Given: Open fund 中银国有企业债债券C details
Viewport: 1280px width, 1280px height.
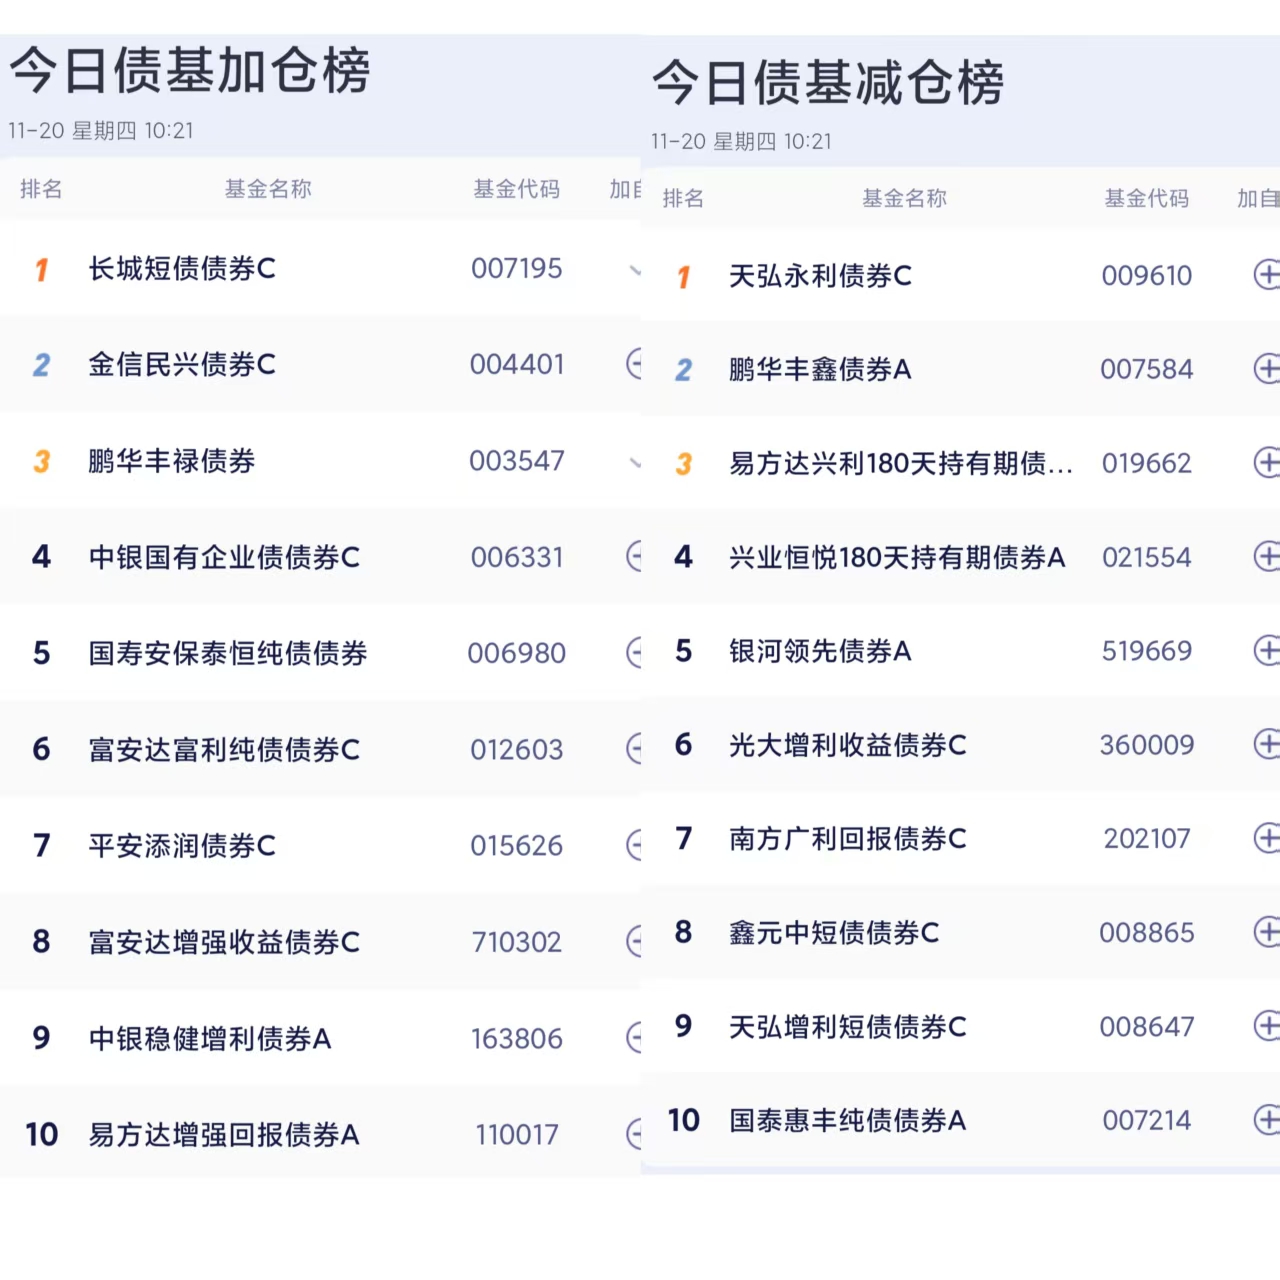Looking at the screenshot, I should pos(224,557).
